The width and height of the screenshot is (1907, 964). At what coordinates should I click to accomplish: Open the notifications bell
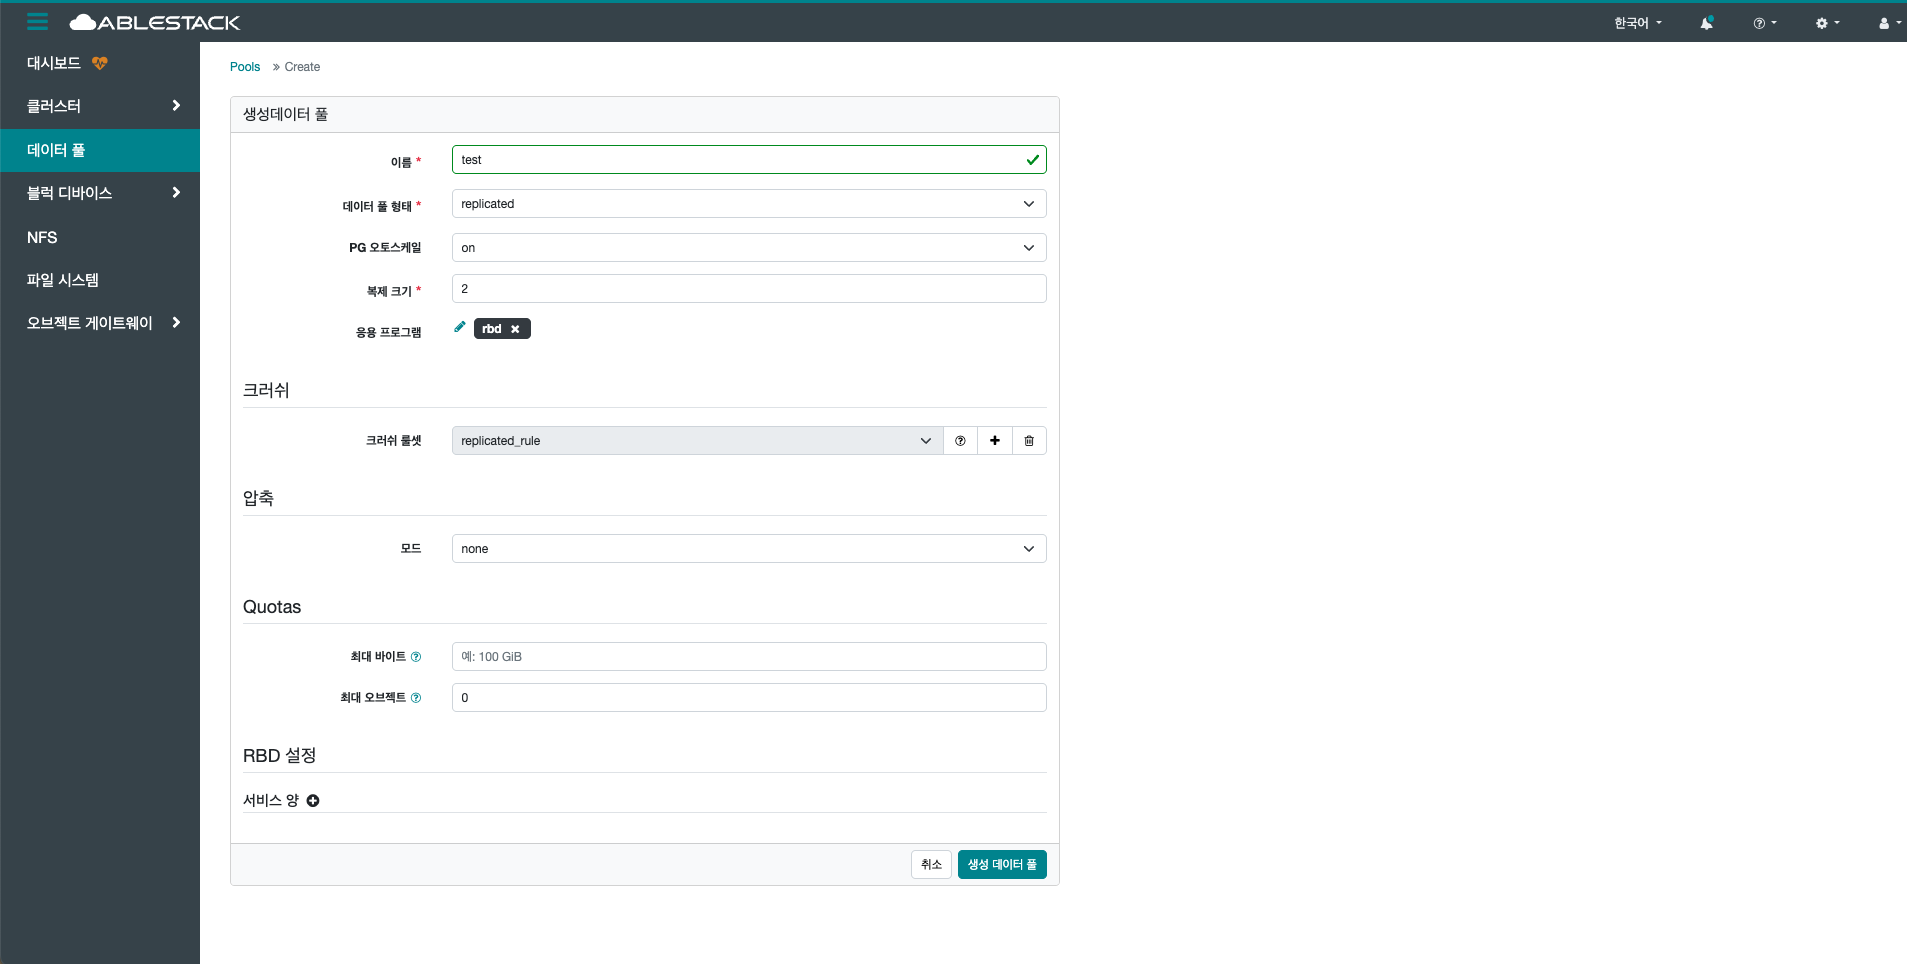pyautogui.click(x=1706, y=23)
